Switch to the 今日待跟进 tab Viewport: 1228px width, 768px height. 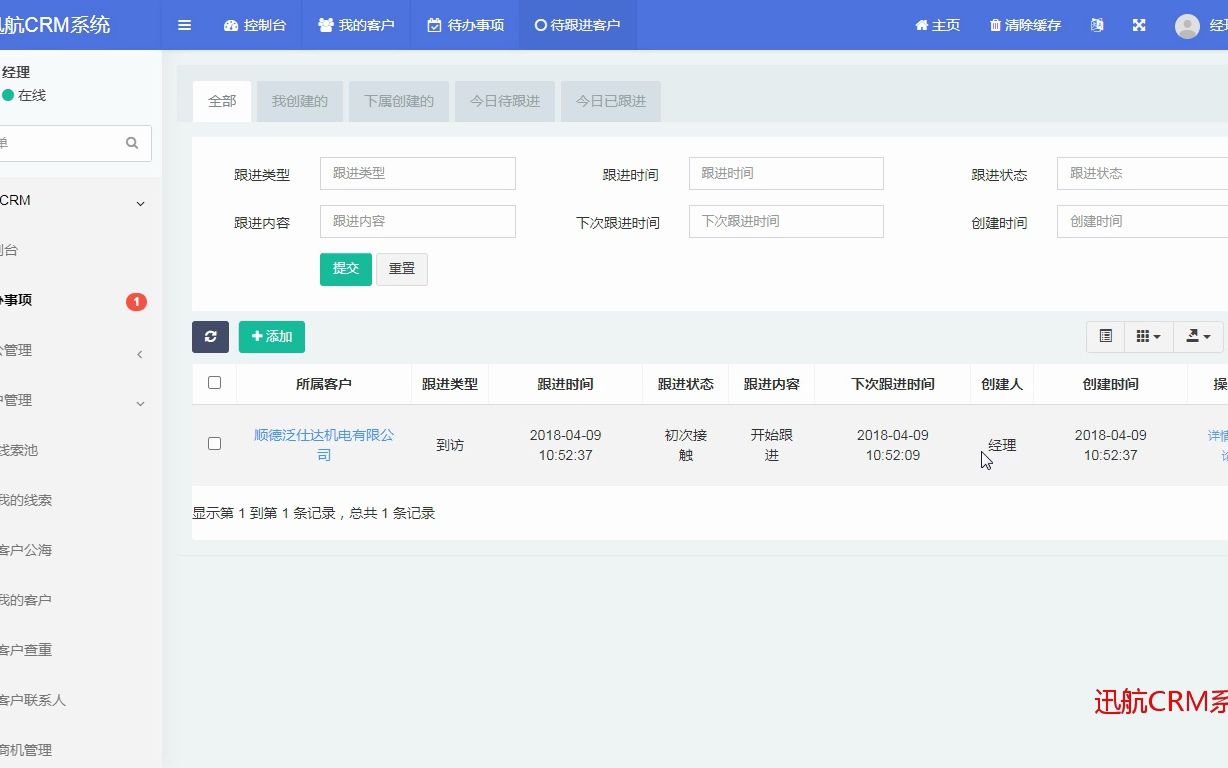504,101
